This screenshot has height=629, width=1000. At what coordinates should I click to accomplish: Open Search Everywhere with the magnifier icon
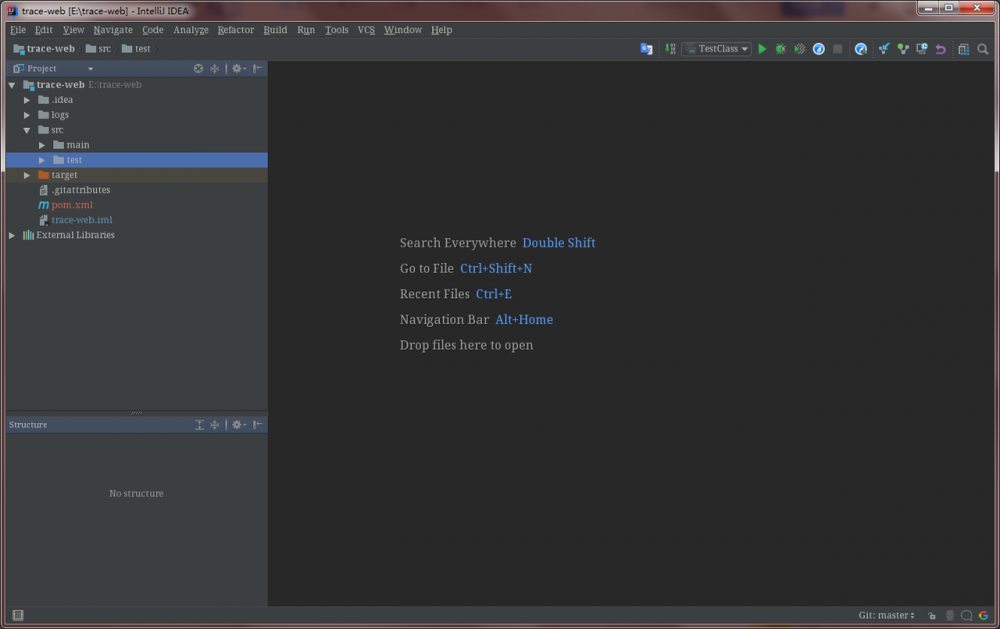[981, 48]
